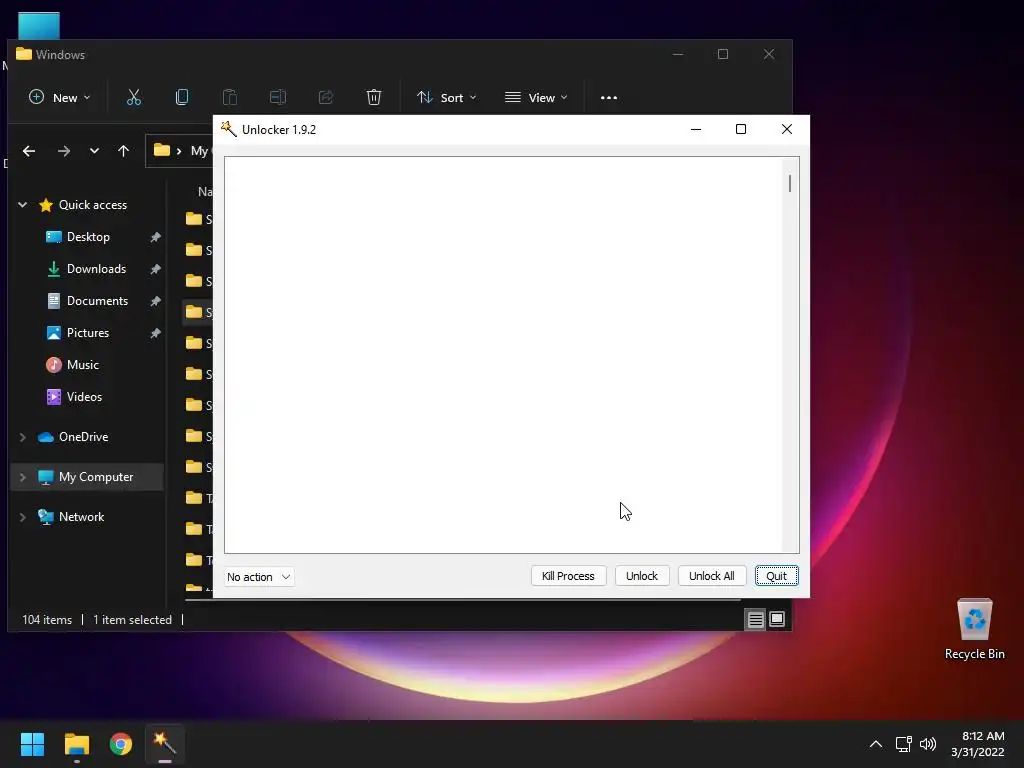The height and width of the screenshot is (768, 1024).
Task: Unpin Documents using its pin icon
Action: [155, 301]
